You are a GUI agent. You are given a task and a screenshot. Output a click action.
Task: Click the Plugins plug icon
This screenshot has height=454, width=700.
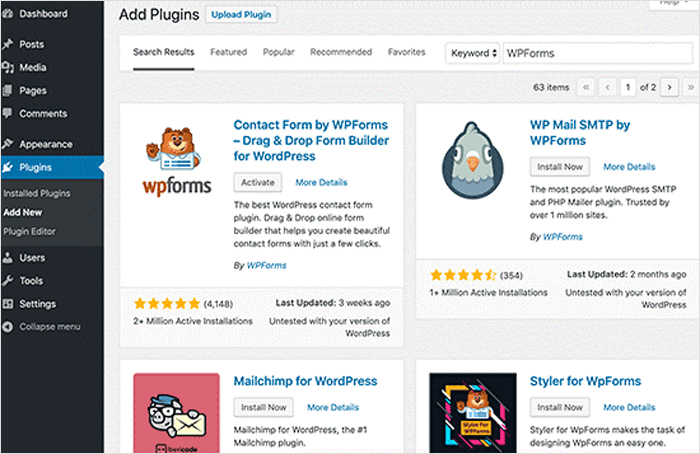click(x=7, y=167)
